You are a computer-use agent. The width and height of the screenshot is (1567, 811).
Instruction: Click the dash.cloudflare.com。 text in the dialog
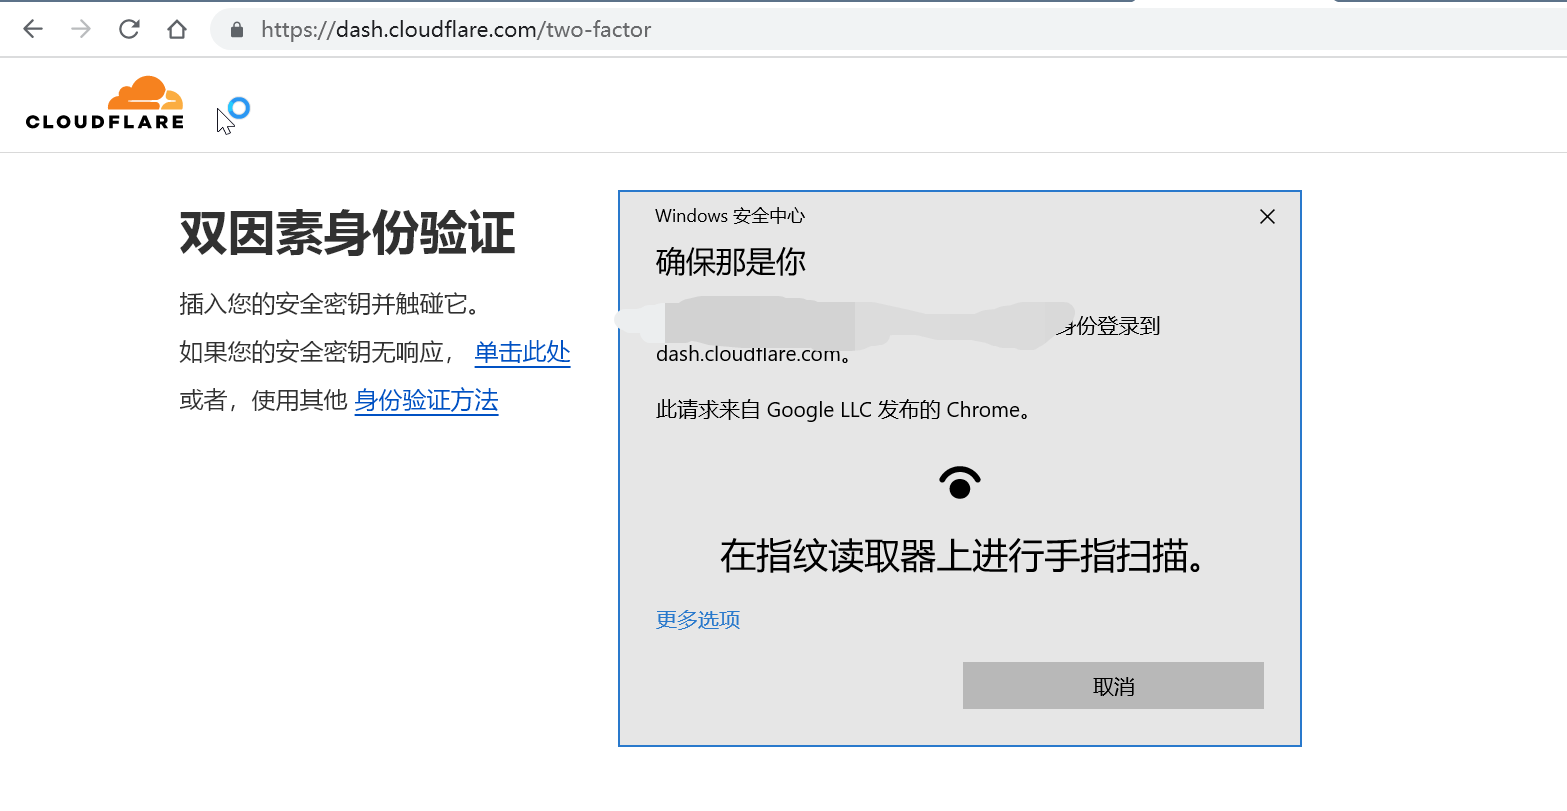[x=755, y=354]
